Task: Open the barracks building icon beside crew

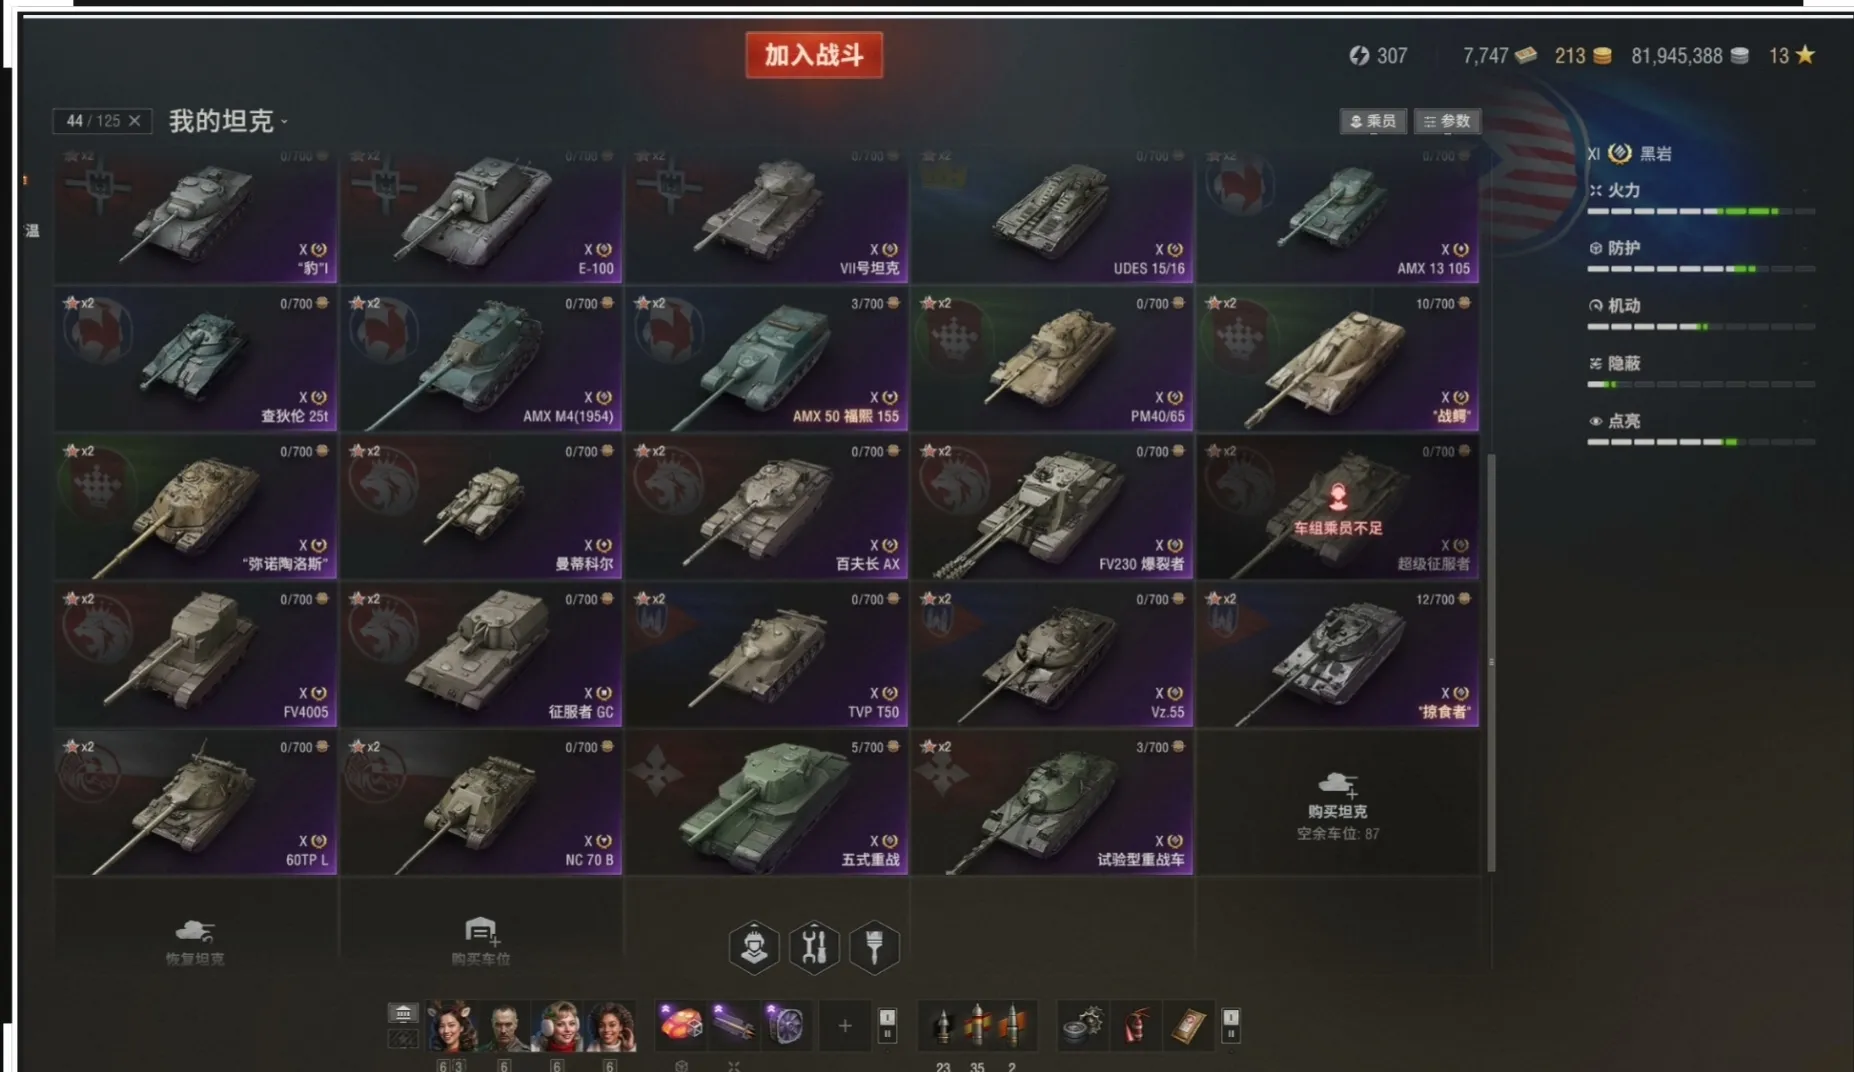Action: click(x=403, y=1014)
